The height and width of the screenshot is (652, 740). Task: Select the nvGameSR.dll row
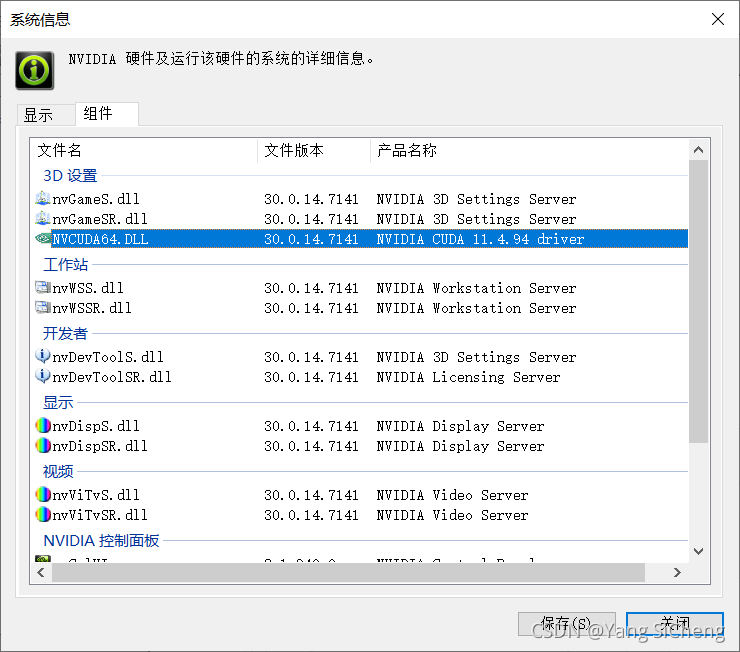361,219
